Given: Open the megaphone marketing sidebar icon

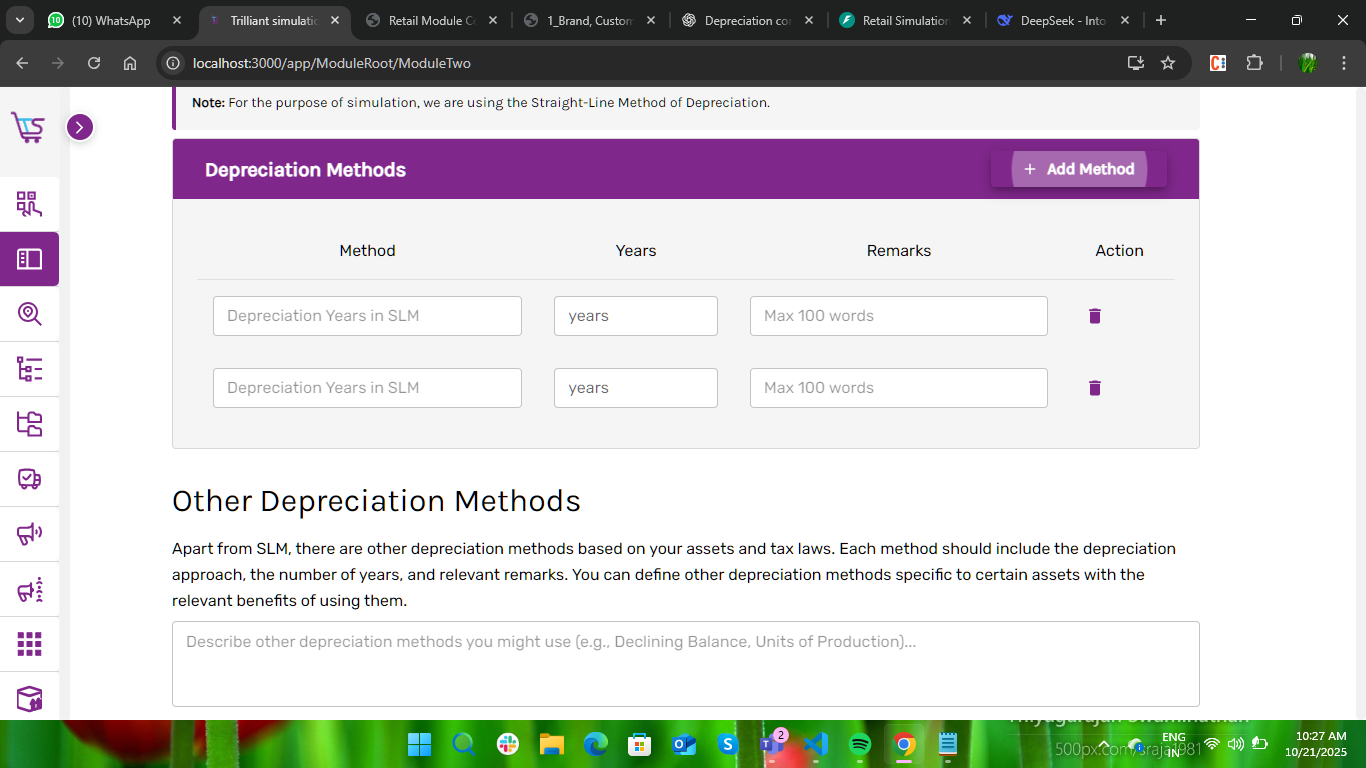Looking at the screenshot, I should tap(29, 534).
